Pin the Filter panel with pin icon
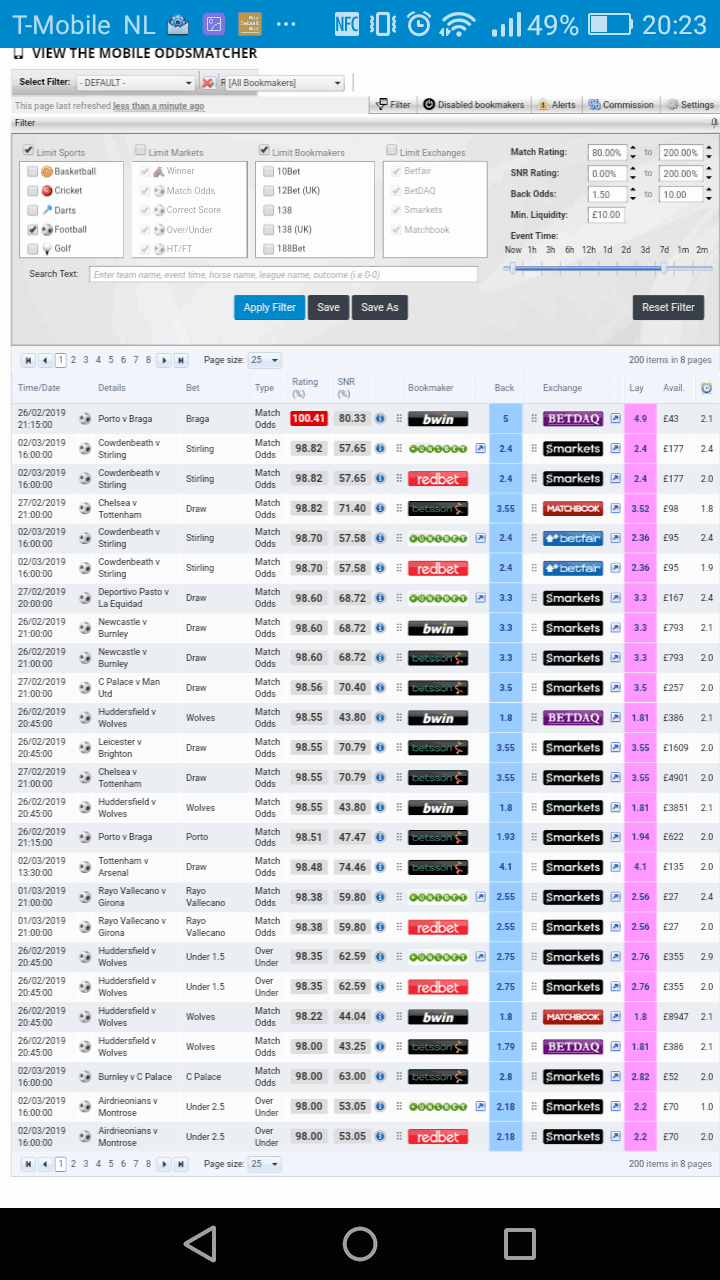Image resolution: width=720 pixels, height=1280 pixels. pyautogui.click(x=713, y=122)
